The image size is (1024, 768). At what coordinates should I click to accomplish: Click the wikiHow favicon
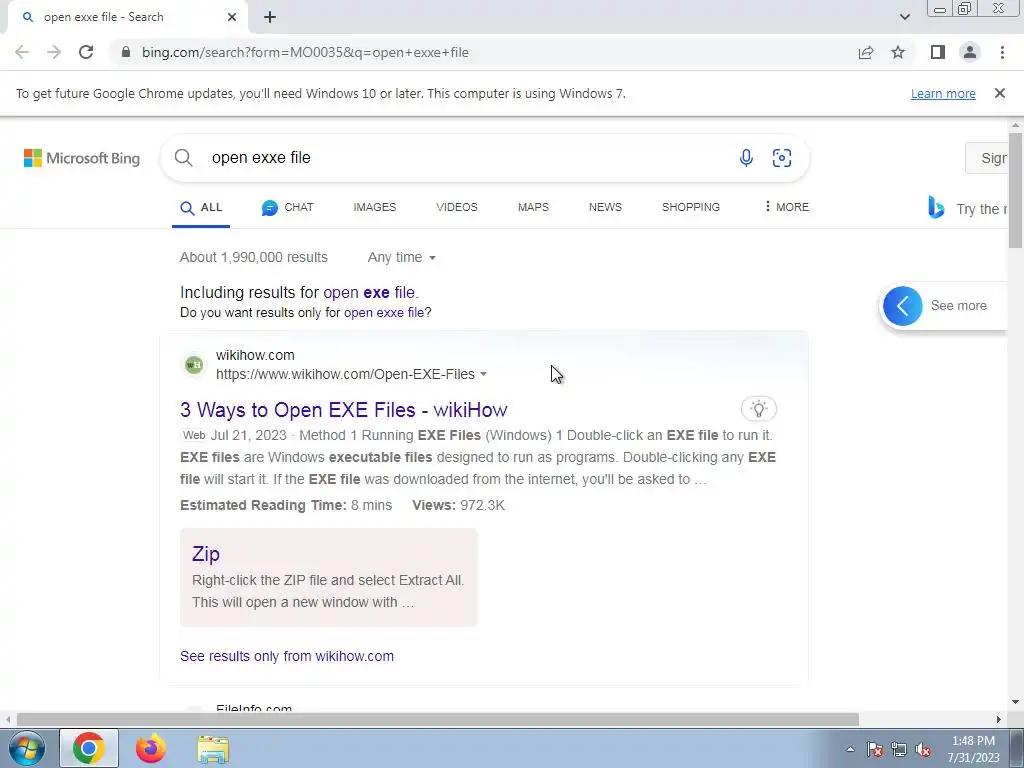click(194, 364)
